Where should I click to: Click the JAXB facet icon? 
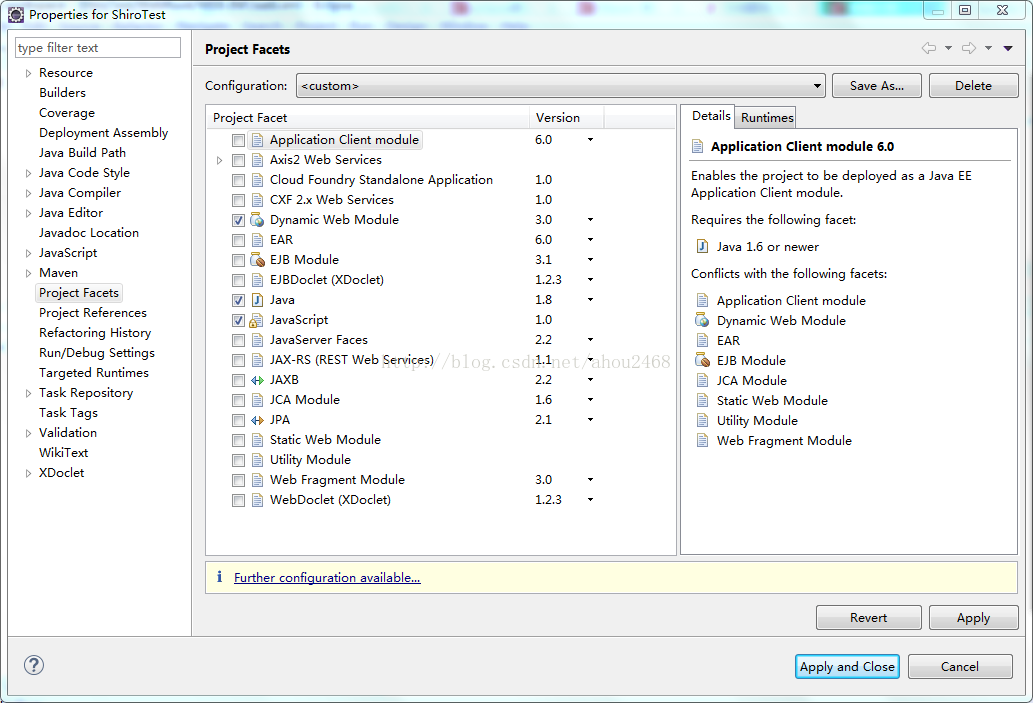256,379
